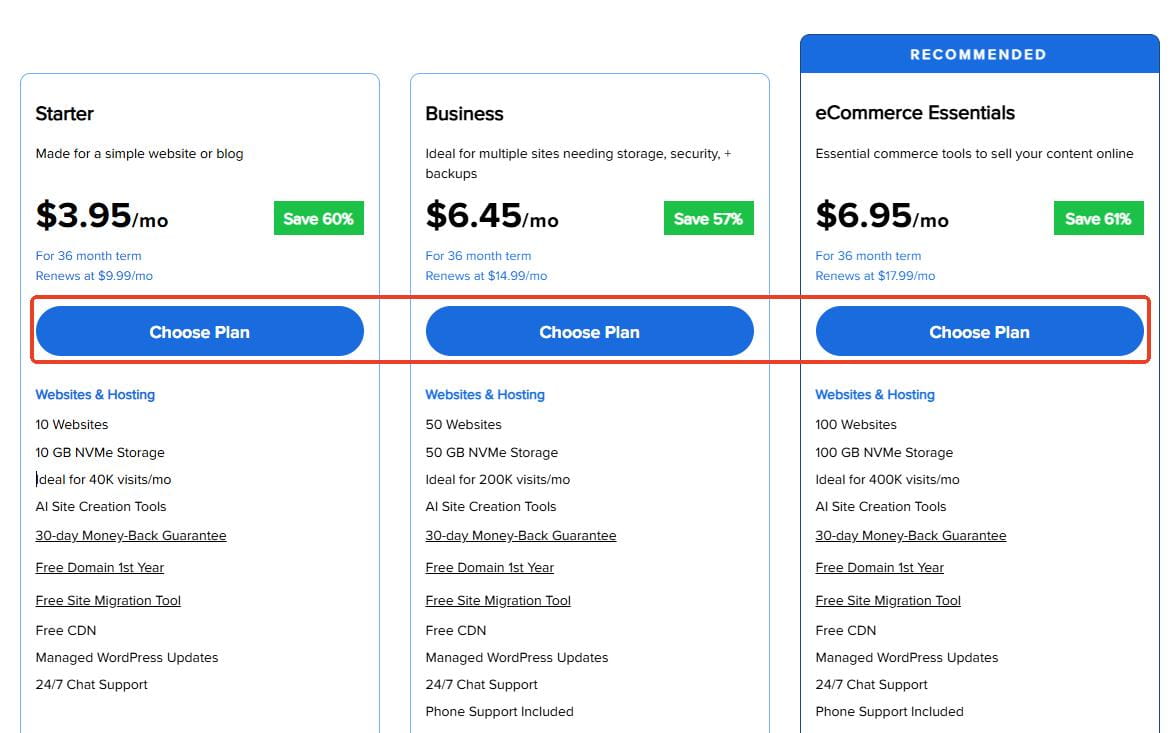Click eCommerce Essentials' Free Domain 1st Year link
Viewport: 1173px width, 733px height.
pos(880,568)
